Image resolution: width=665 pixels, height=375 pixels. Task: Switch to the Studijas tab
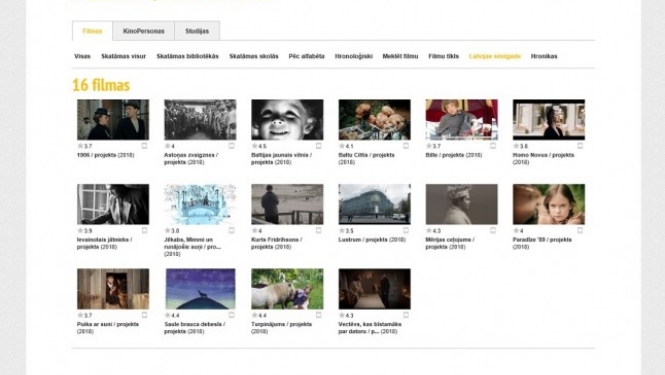tap(197, 31)
